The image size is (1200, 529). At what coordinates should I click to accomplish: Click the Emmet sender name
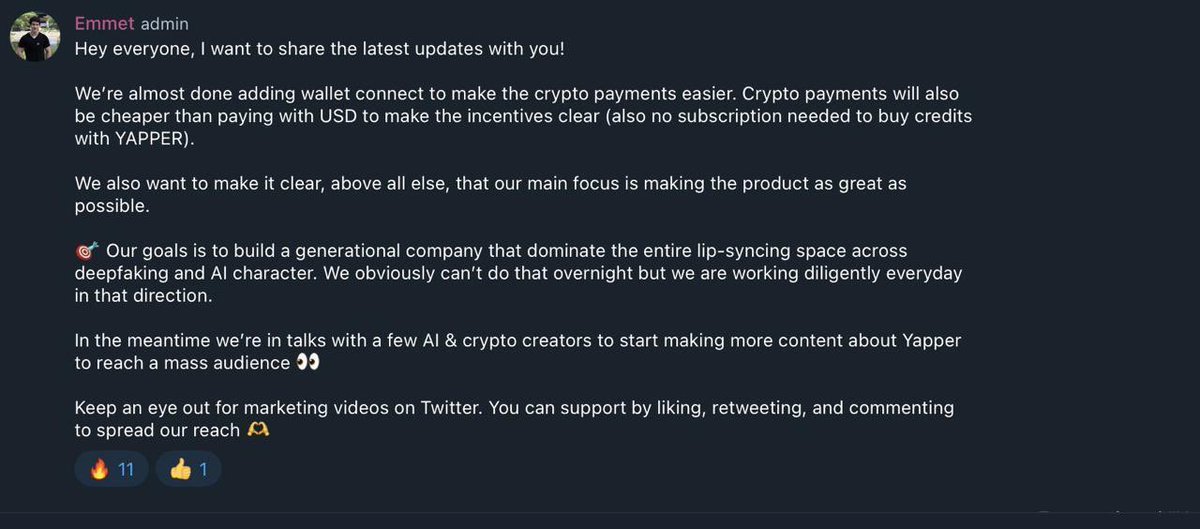coord(105,24)
